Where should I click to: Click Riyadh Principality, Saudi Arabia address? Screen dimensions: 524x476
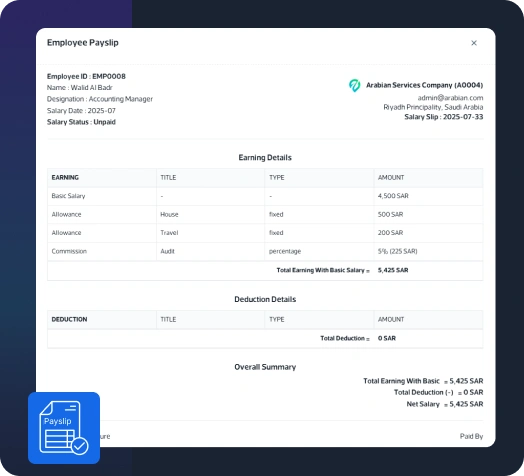(x=433, y=107)
